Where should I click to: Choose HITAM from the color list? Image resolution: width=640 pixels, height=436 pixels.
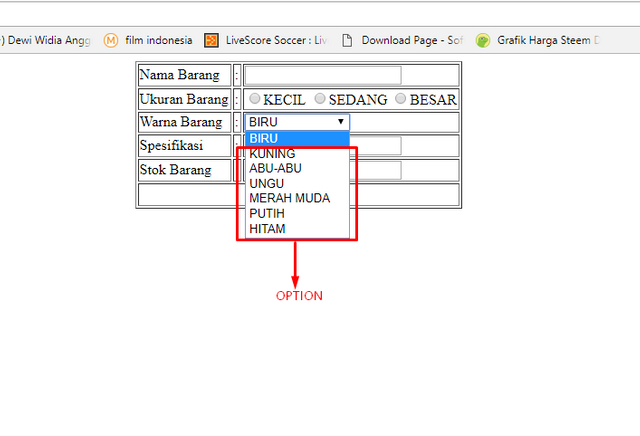[x=297, y=229]
